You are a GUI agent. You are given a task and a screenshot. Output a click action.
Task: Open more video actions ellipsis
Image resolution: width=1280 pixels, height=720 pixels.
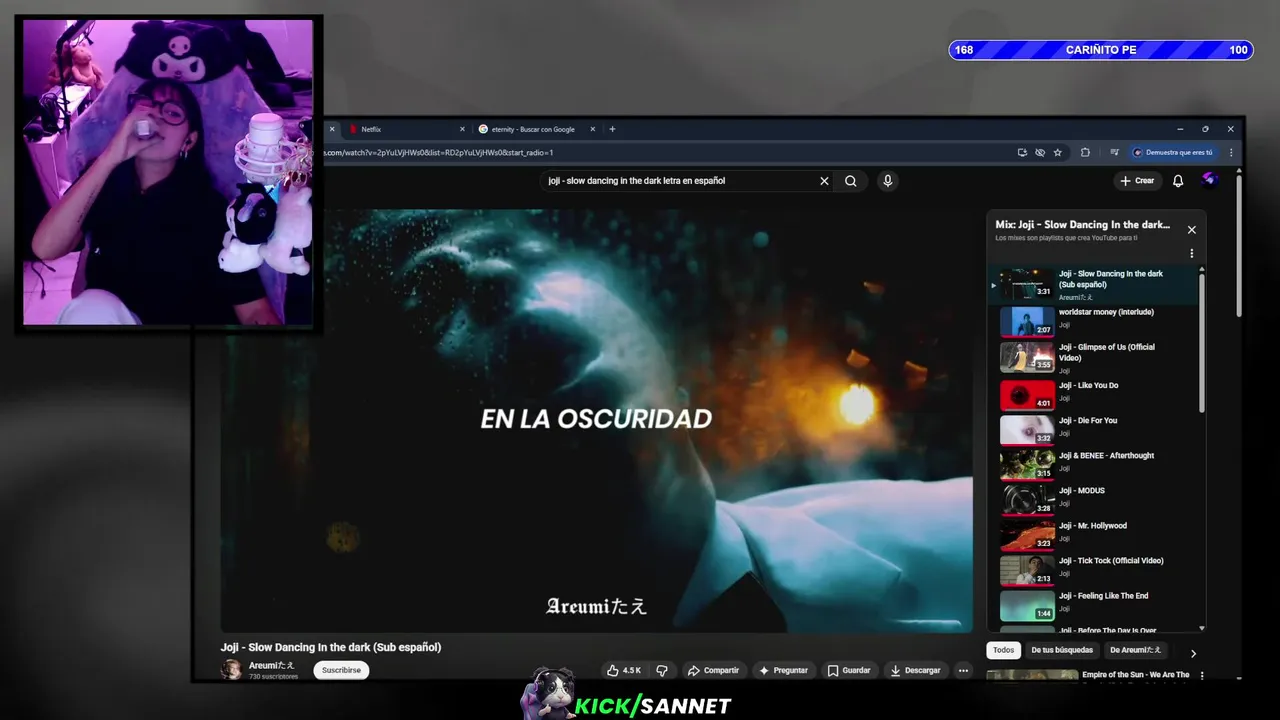point(963,670)
